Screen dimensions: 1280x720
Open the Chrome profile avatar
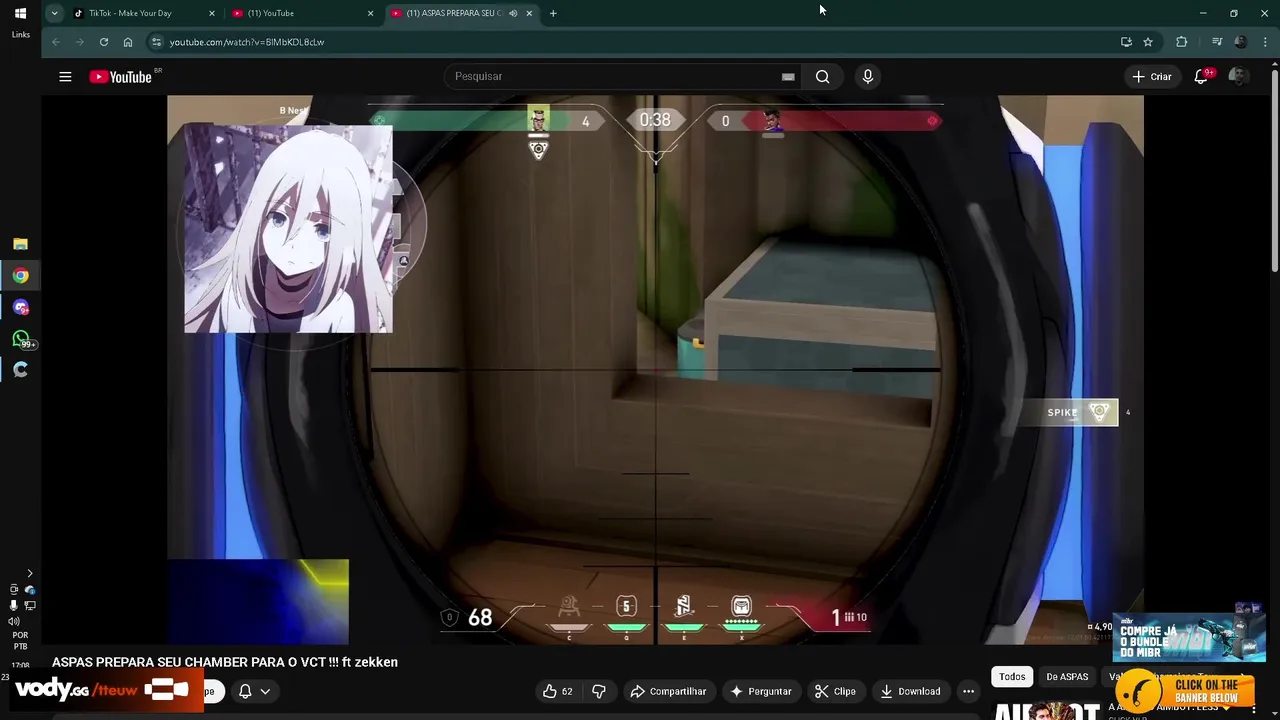[x=1241, y=42]
